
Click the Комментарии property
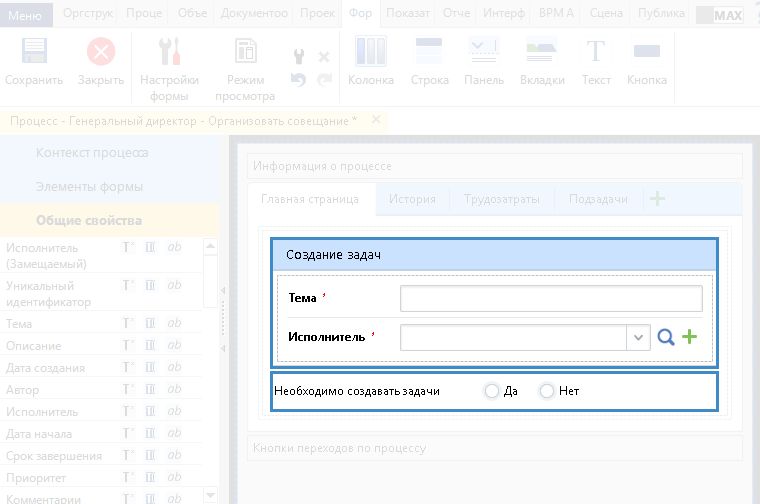43,499
